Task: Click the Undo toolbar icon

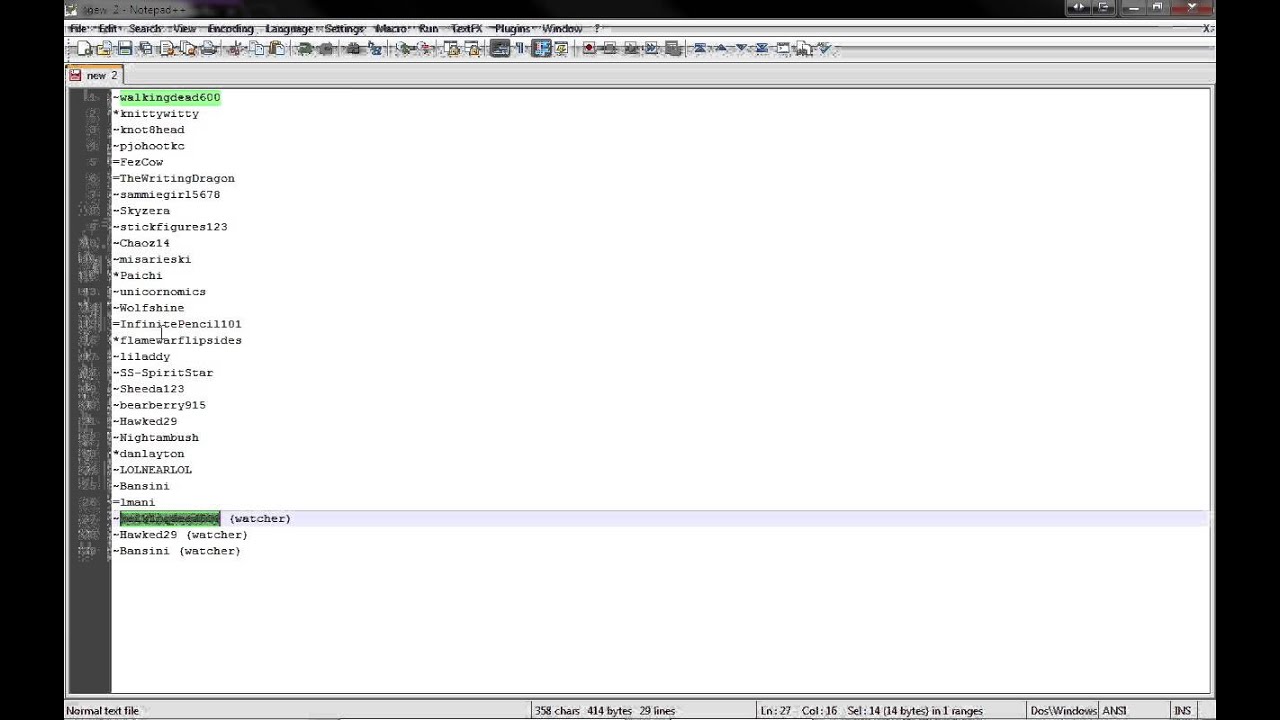Action: coord(305,48)
